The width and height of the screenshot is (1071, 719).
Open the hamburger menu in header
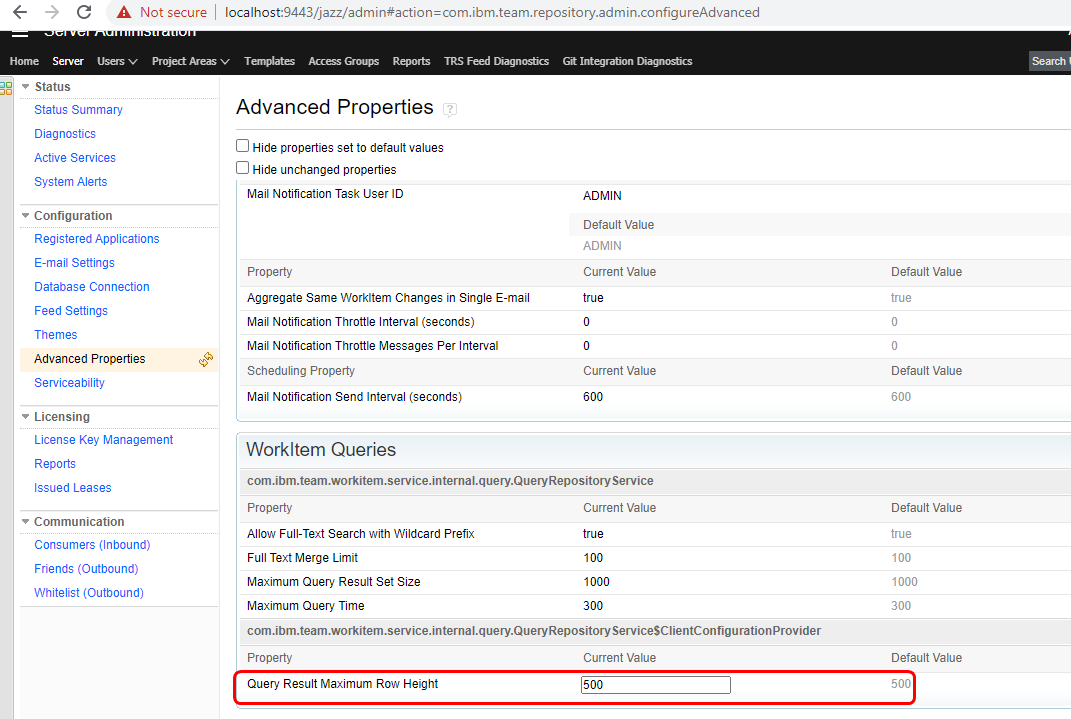coord(20,33)
